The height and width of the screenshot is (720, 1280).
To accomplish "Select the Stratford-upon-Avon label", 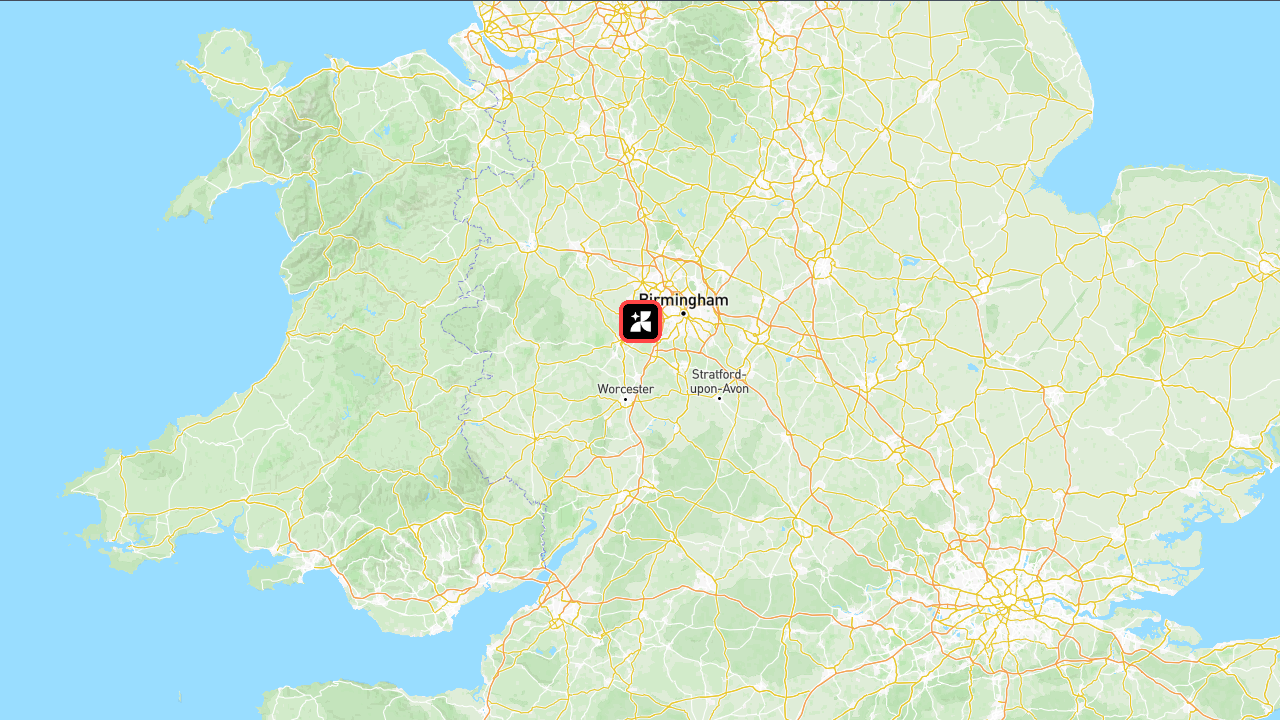I will (x=719, y=381).
